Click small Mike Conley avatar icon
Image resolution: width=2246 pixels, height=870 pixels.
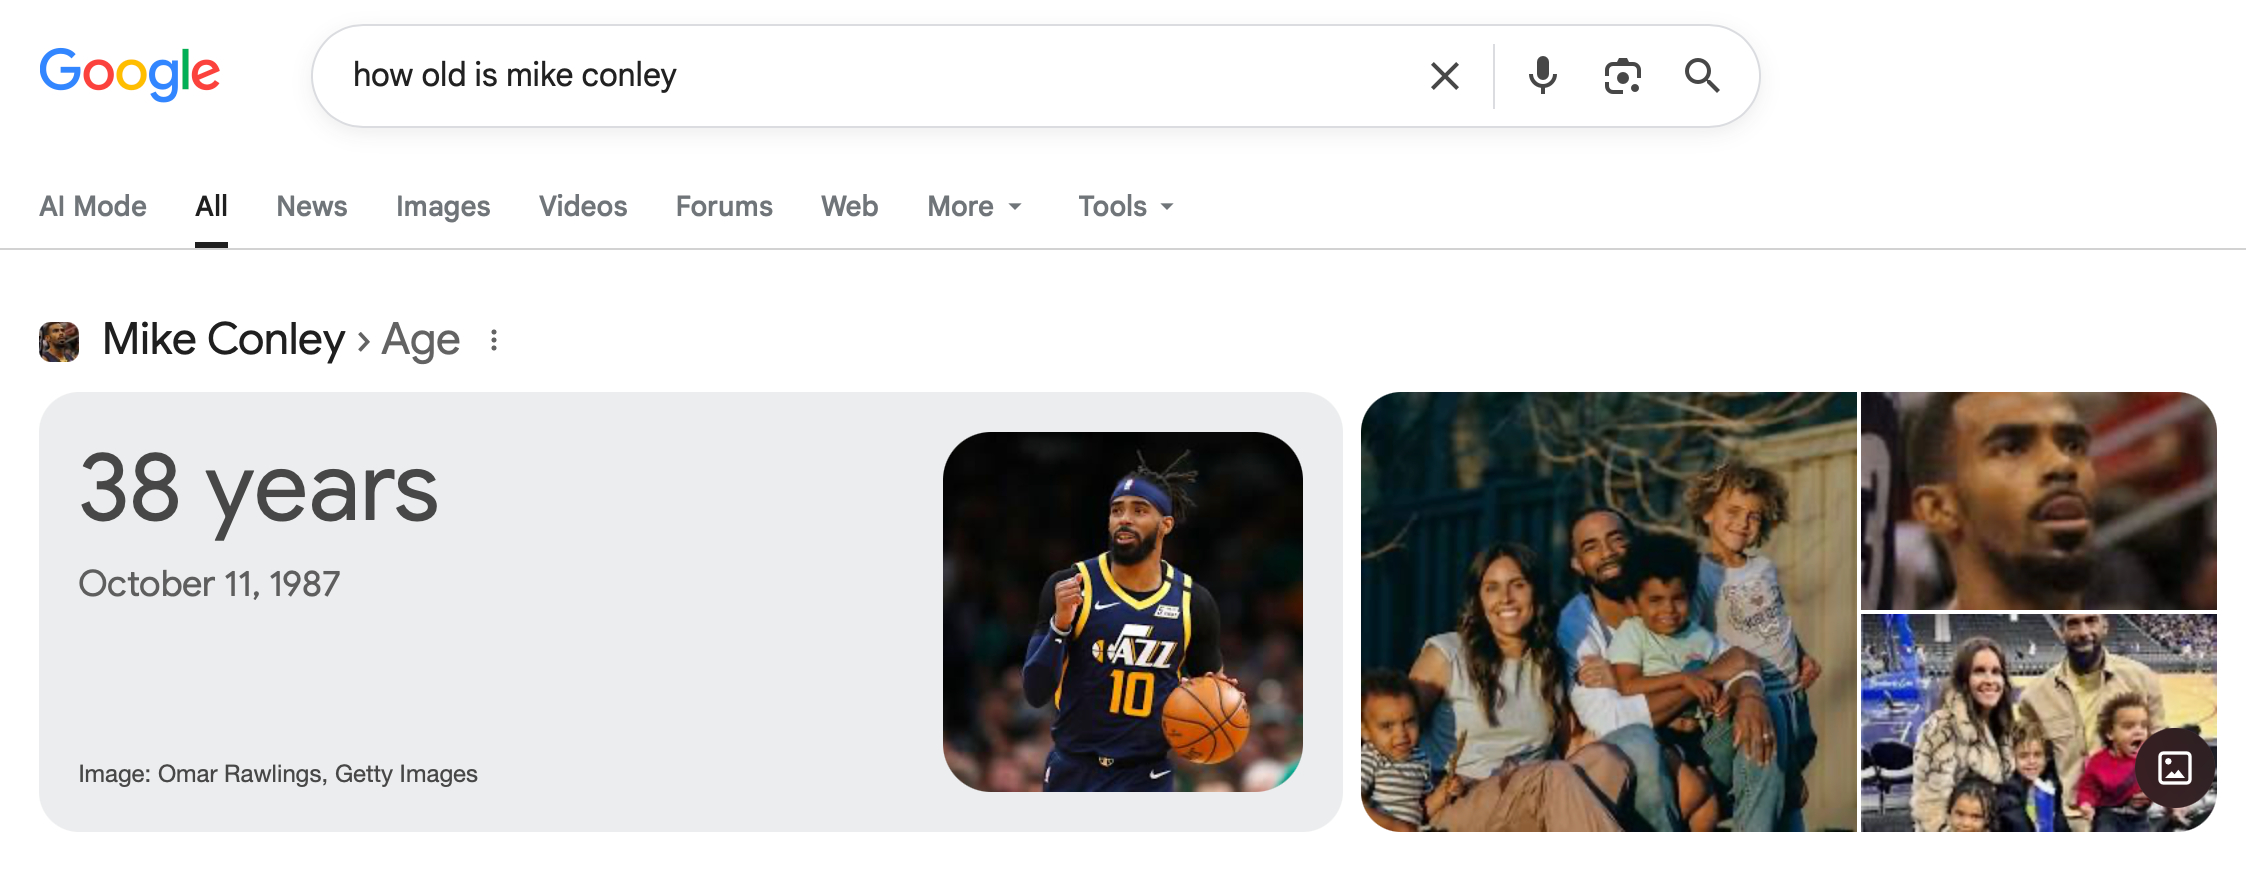tap(59, 341)
